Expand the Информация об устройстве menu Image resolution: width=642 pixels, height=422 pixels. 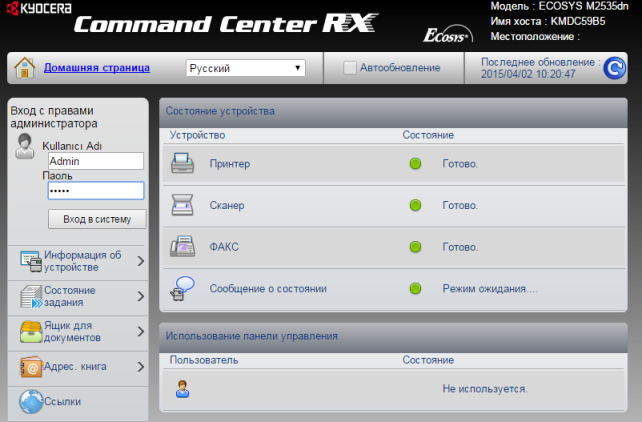pyautogui.click(x=78, y=261)
